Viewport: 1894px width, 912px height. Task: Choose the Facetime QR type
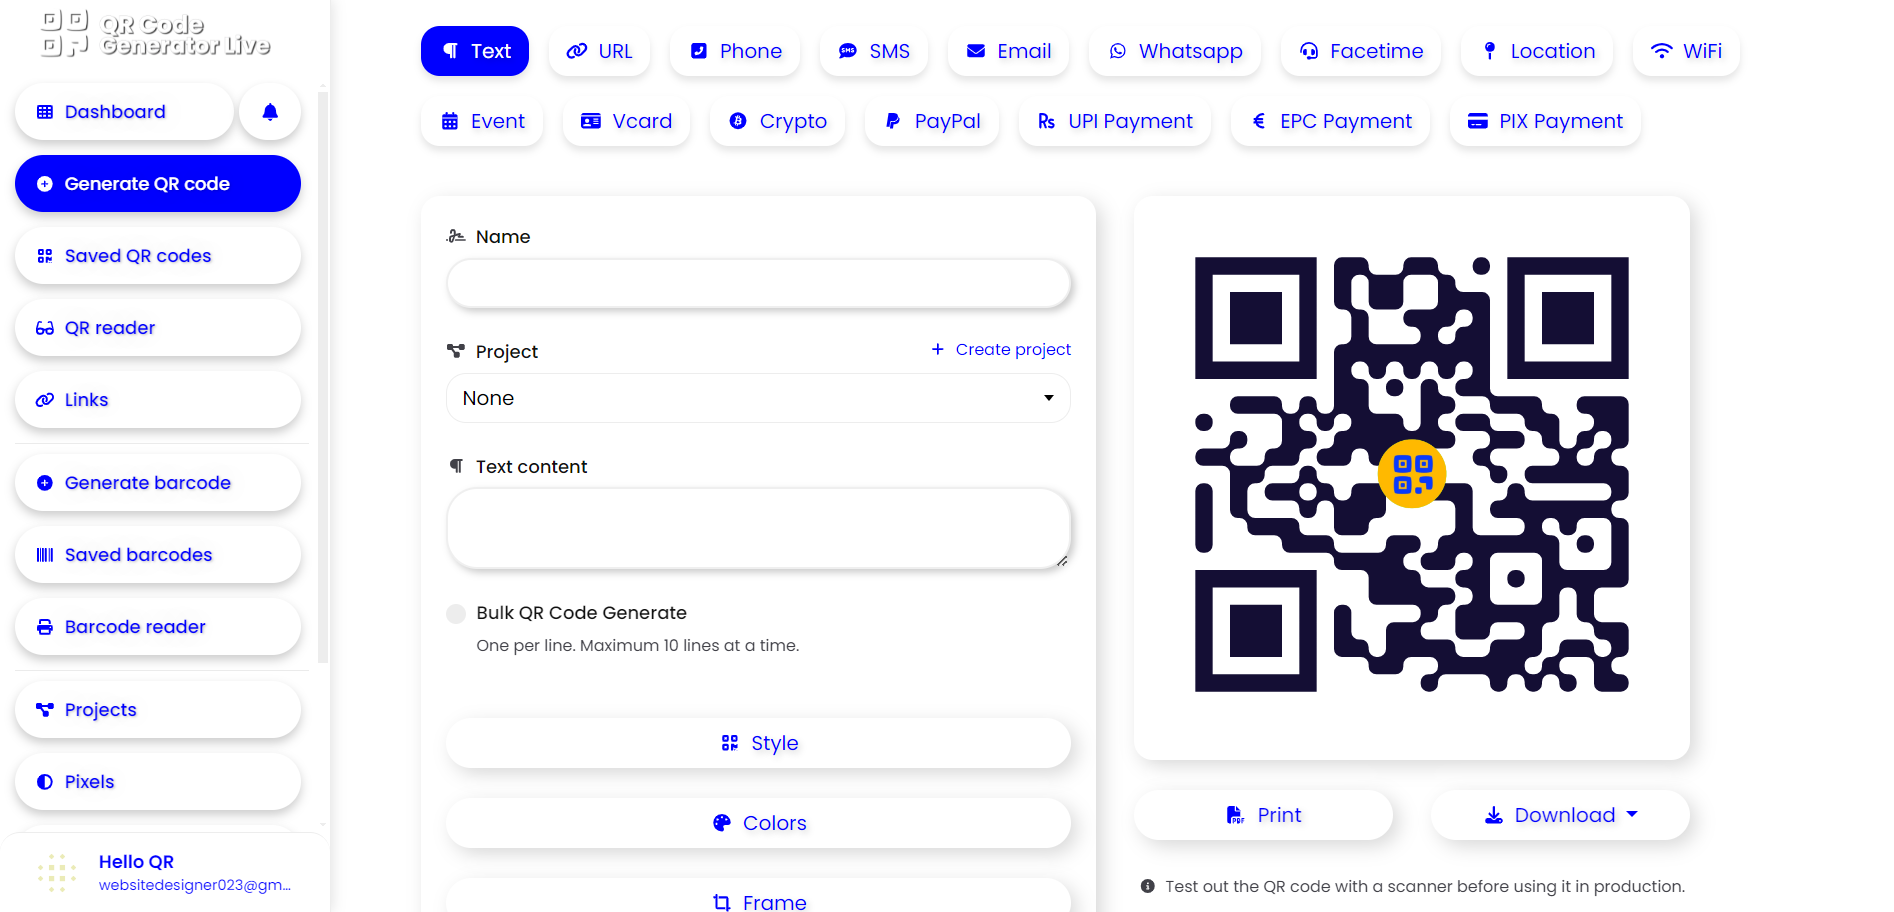click(x=1361, y=51)
